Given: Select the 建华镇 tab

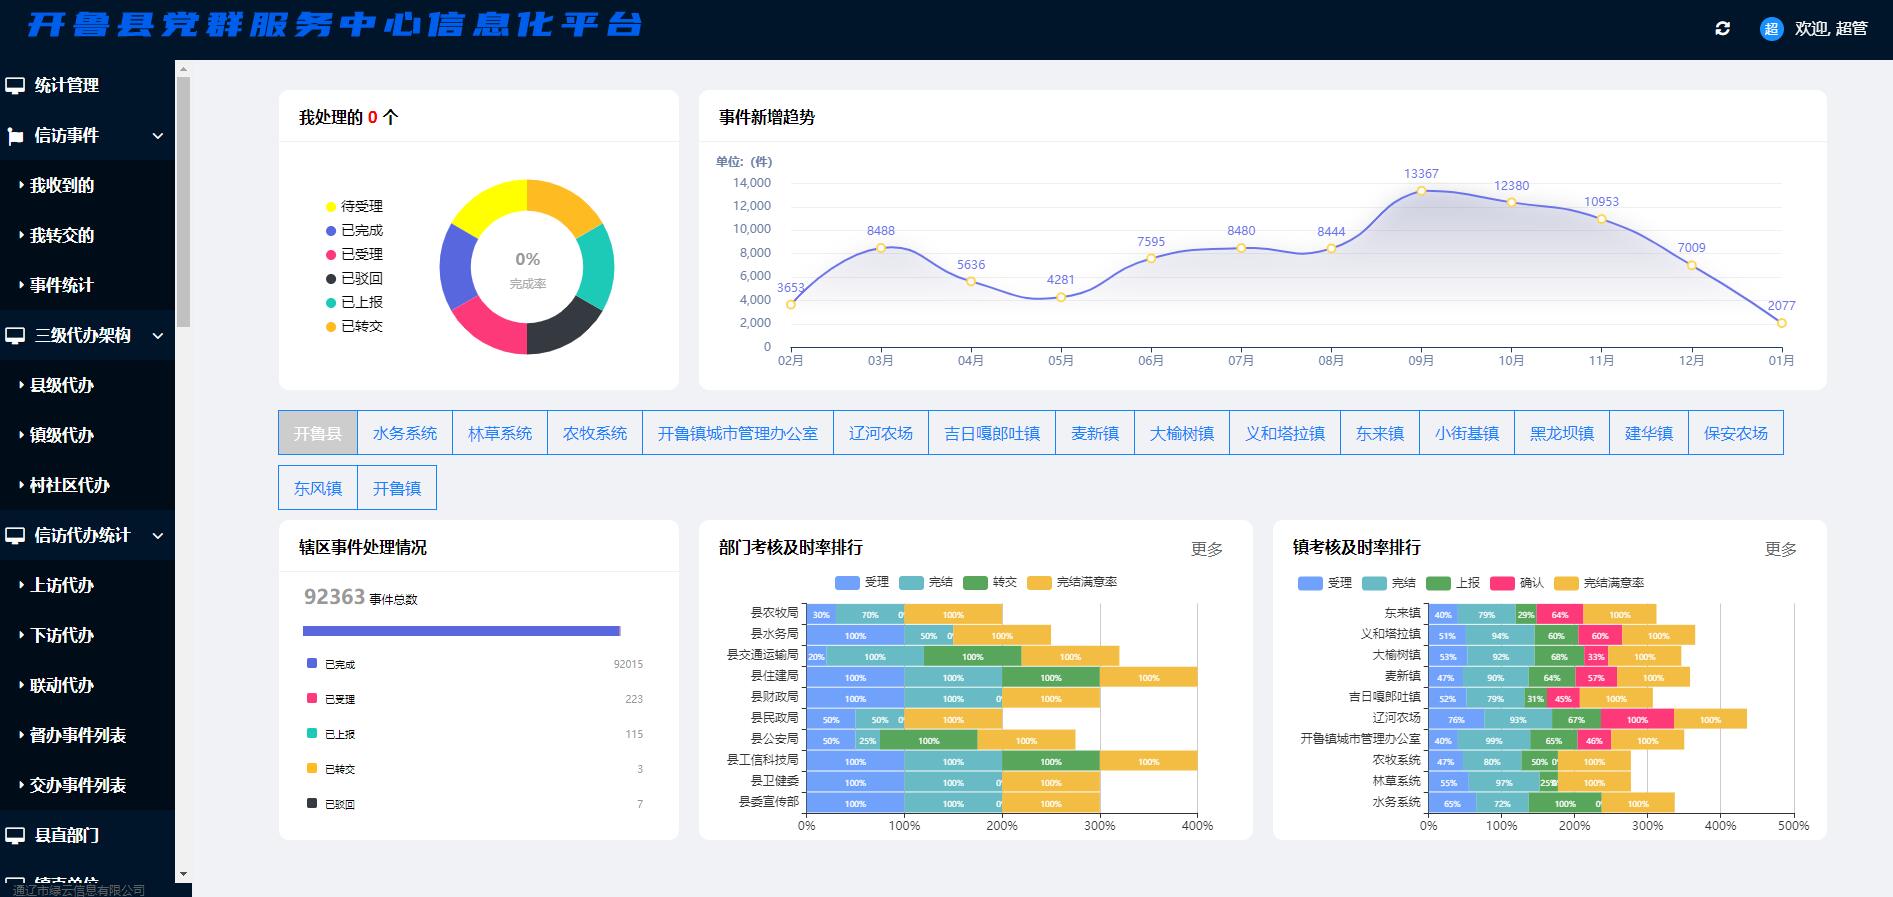Looking at the screenshot, I should pos(1649,433).
